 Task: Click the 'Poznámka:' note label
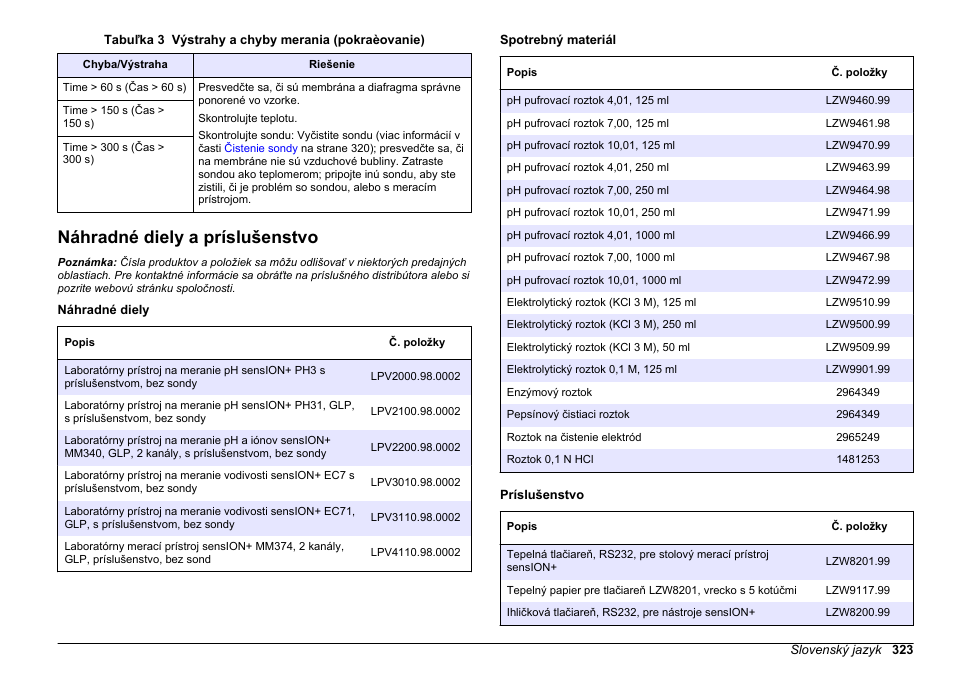87,262
